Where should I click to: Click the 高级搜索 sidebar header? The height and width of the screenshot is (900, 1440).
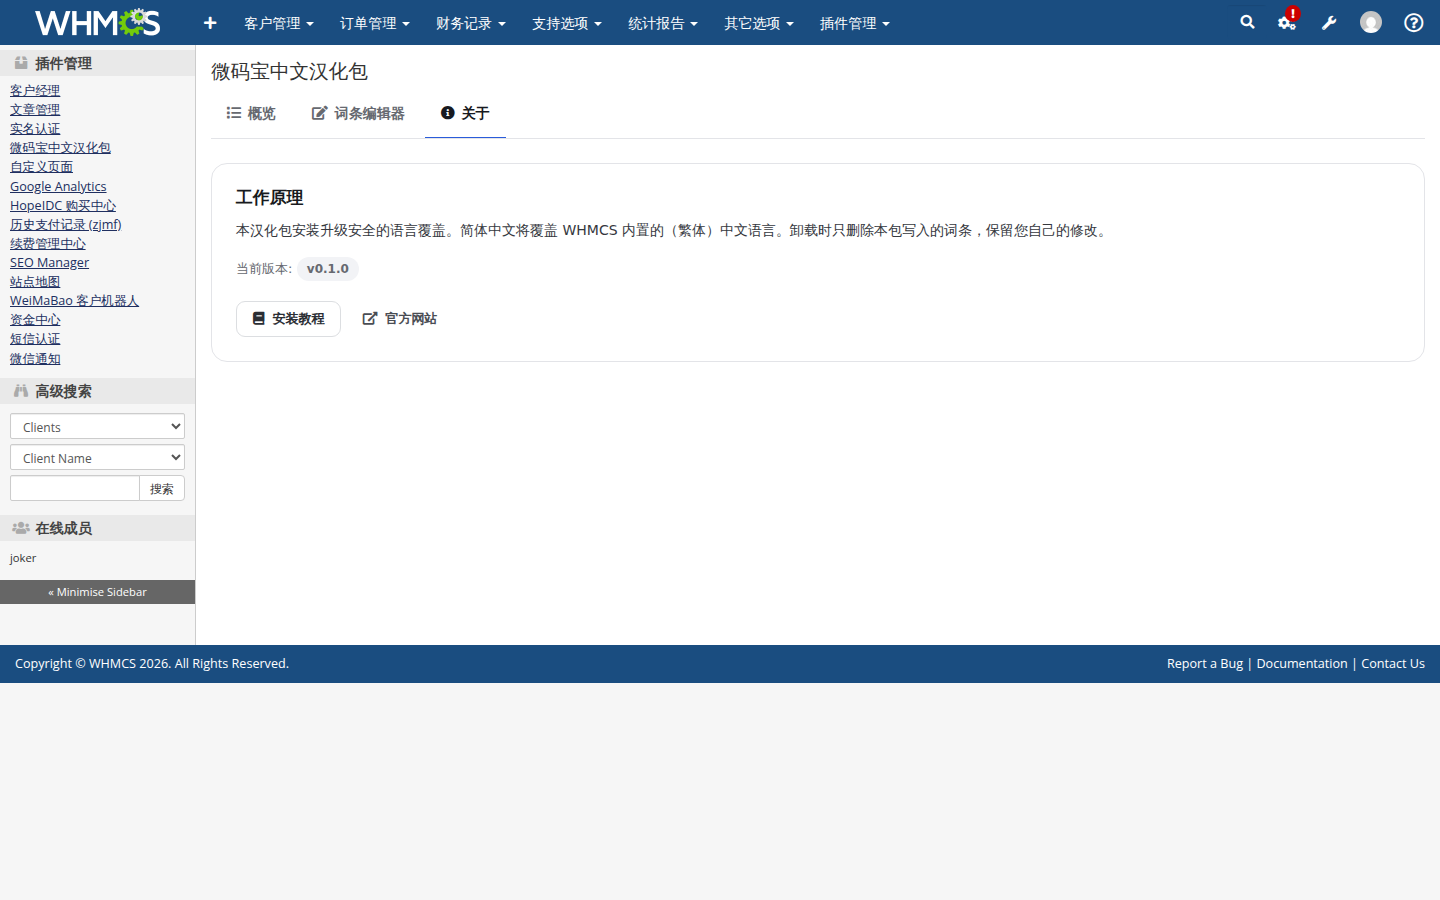pos(97,391)
